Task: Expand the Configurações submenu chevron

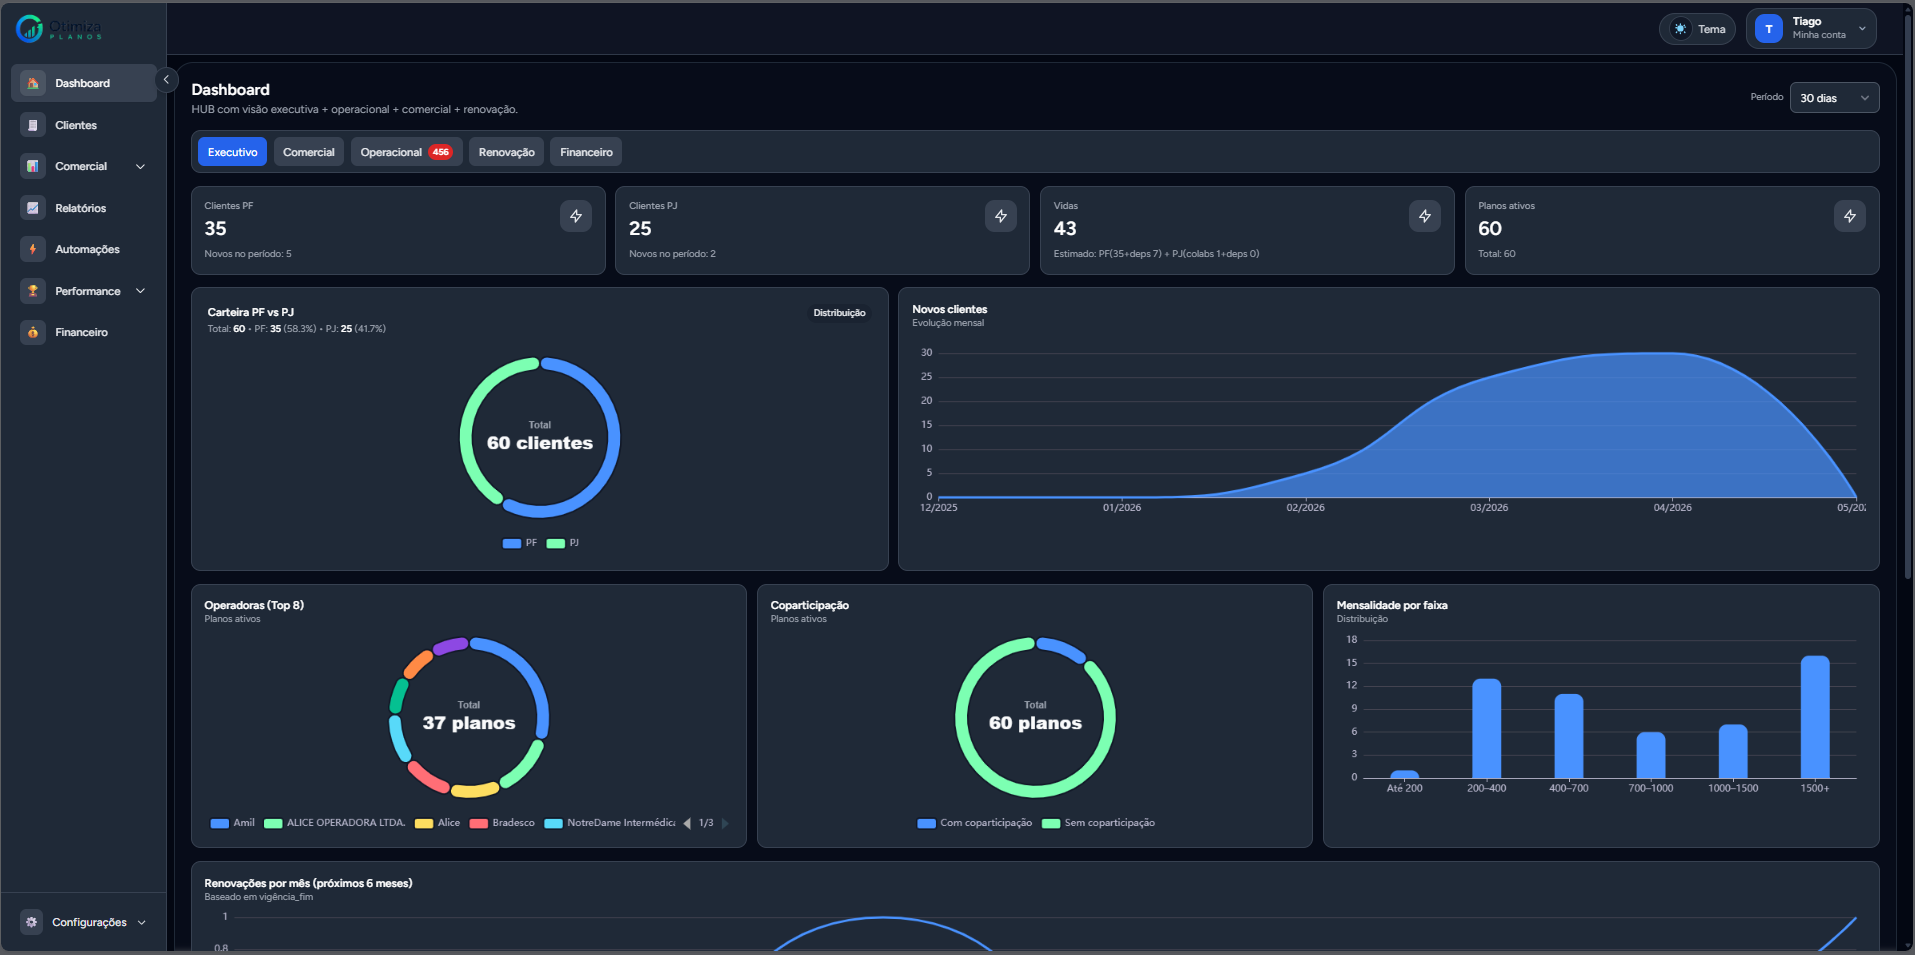Action: pos(142,922)
